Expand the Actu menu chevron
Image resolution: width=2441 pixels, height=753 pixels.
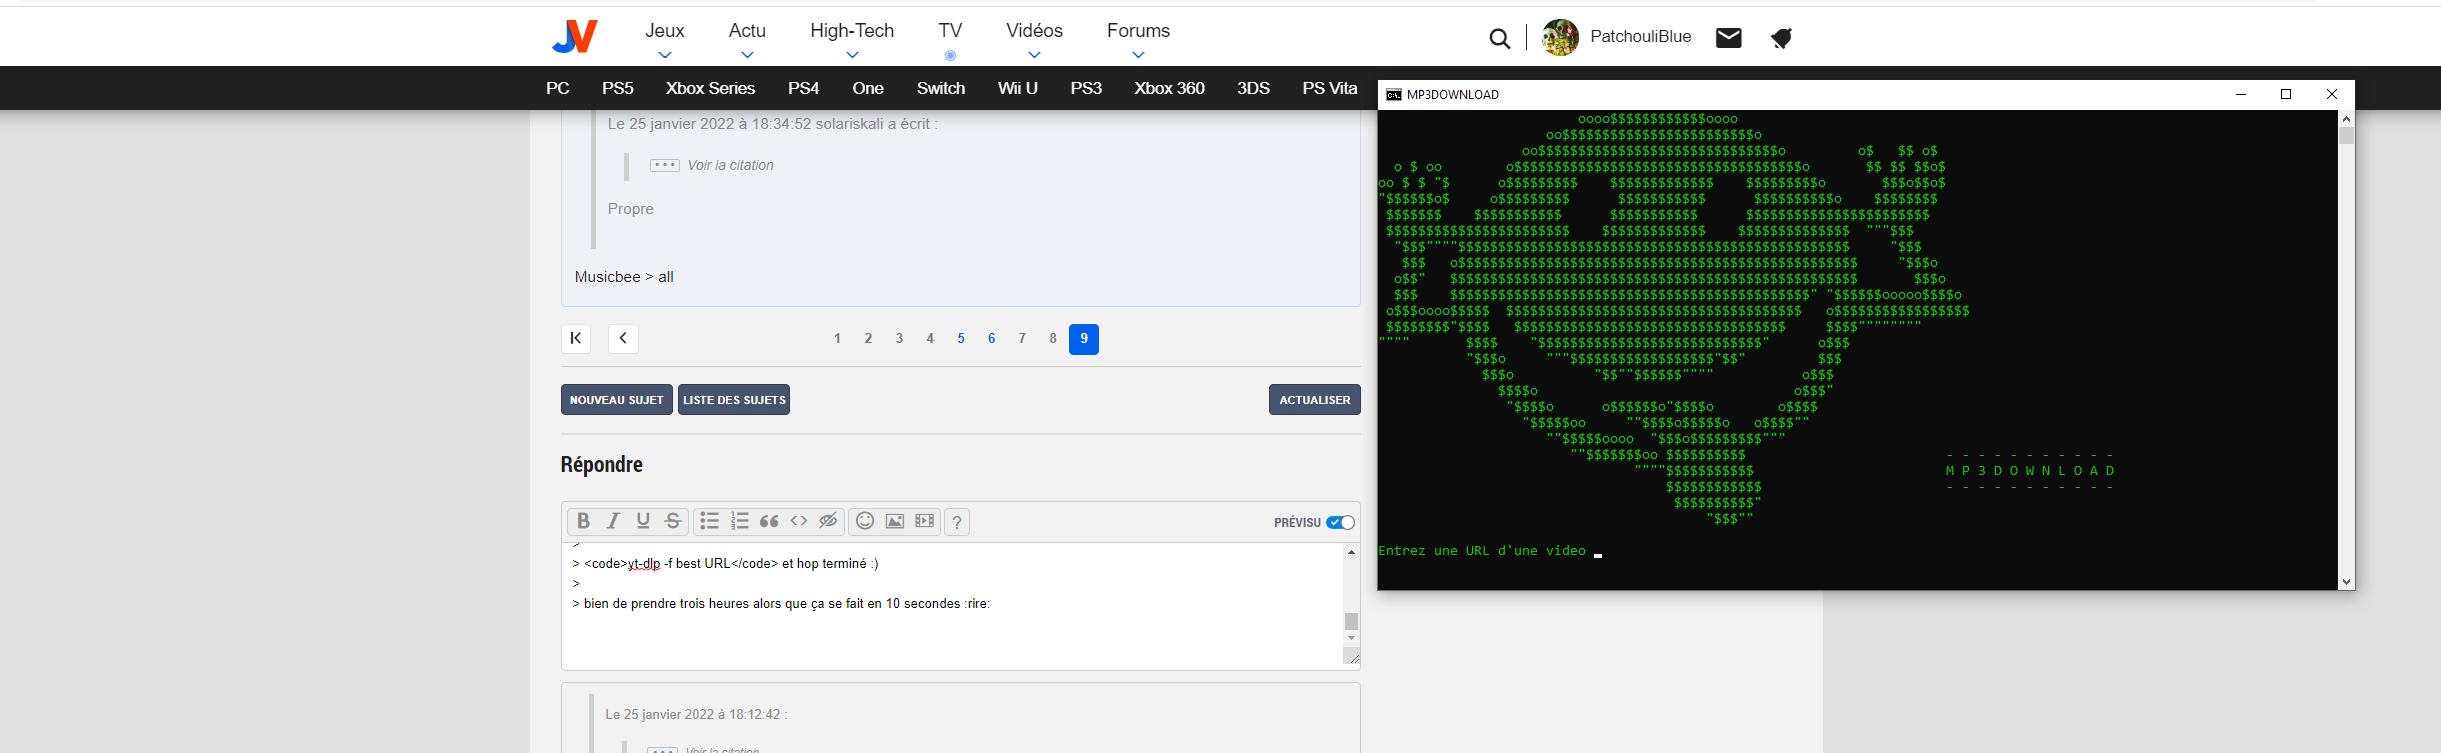[x=747, y=55]
